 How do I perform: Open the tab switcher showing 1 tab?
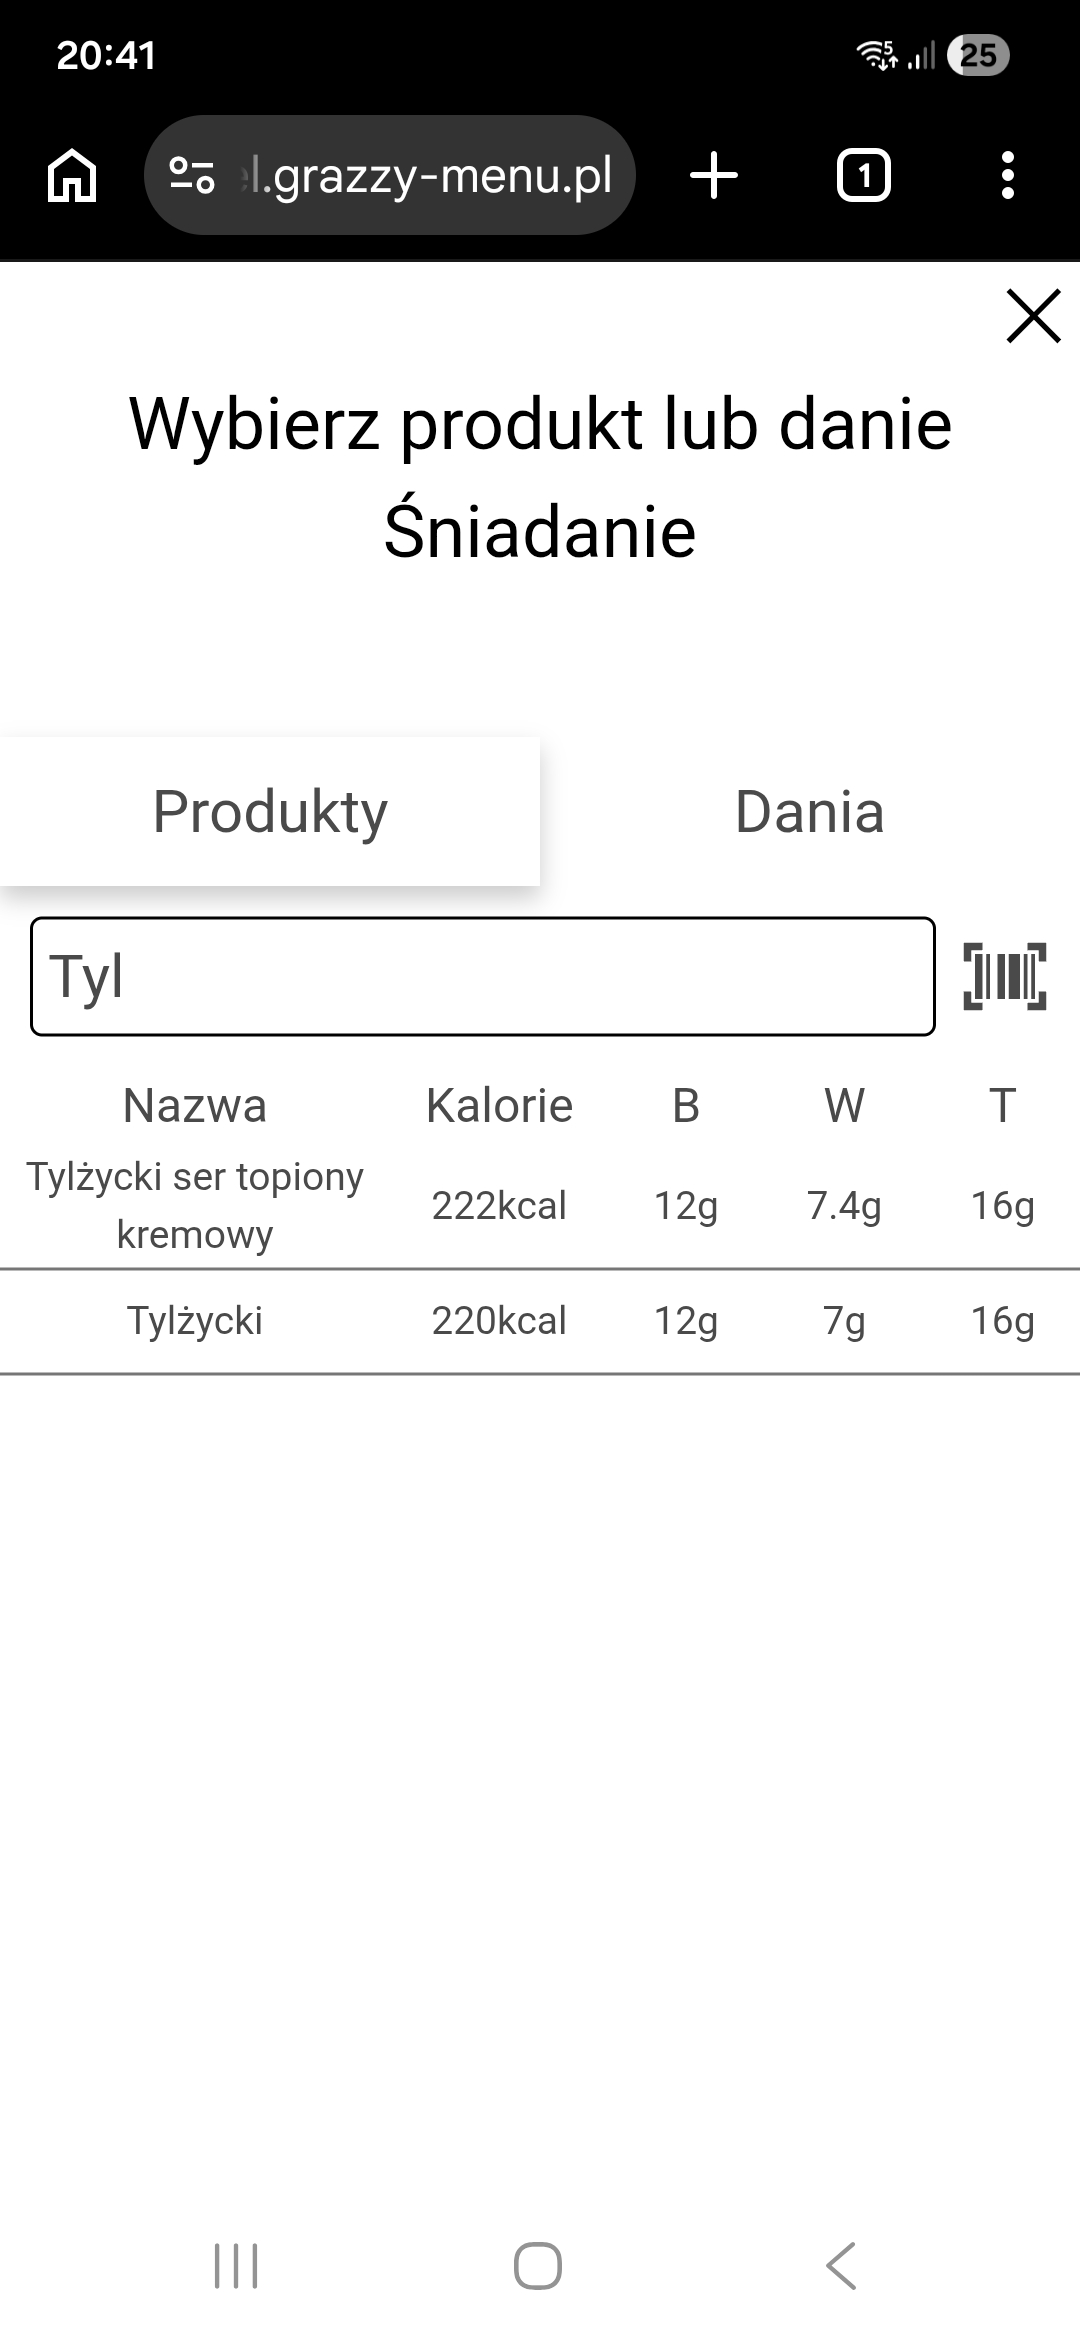click(x=862, y=175)
